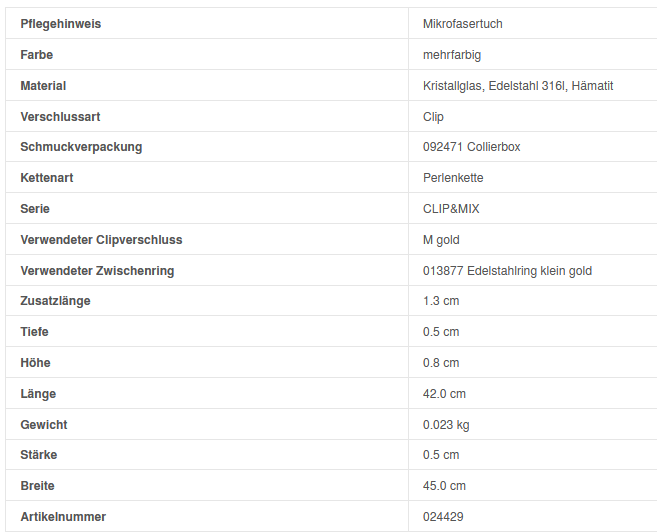Viewport: 657px width, 532px height.
Task: Click 013877 Edelstahlring klein gold text
Action: (507, 271)
